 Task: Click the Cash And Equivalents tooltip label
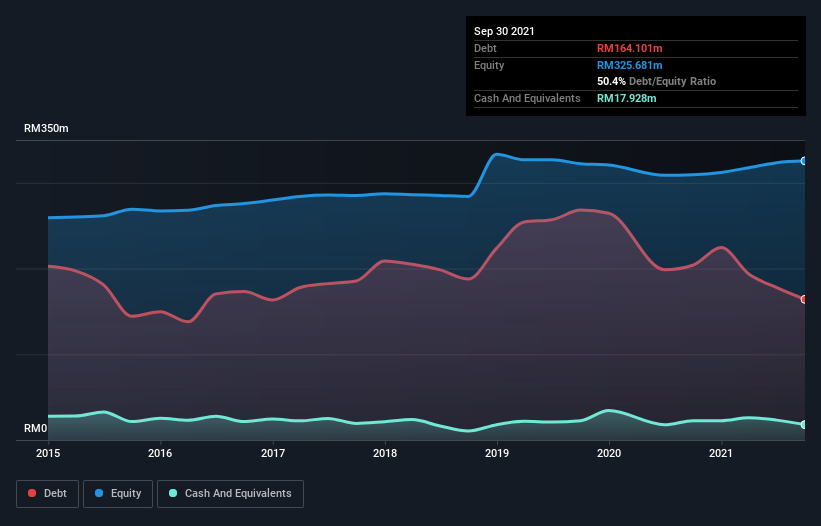pyautogui.click(x=527, y=98)
